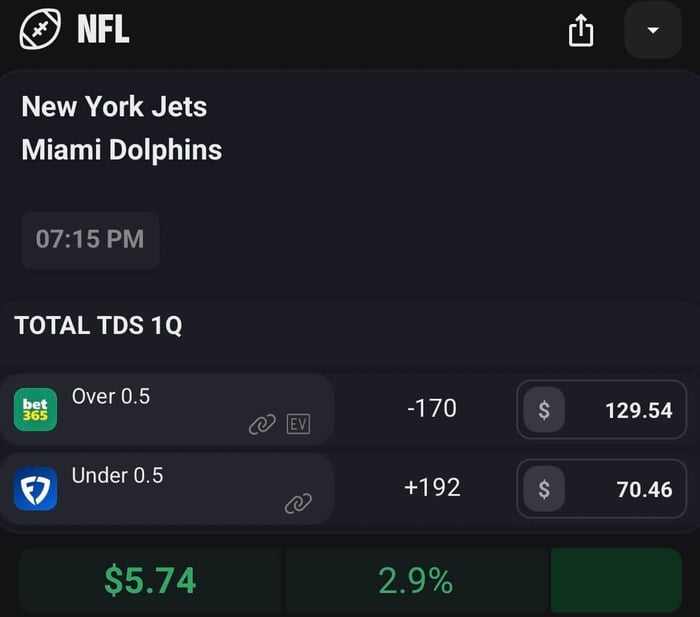Open the link icon in Under 0.5 row
The height and width of the screenshot is (617, 700).
[x=298, y=504]
